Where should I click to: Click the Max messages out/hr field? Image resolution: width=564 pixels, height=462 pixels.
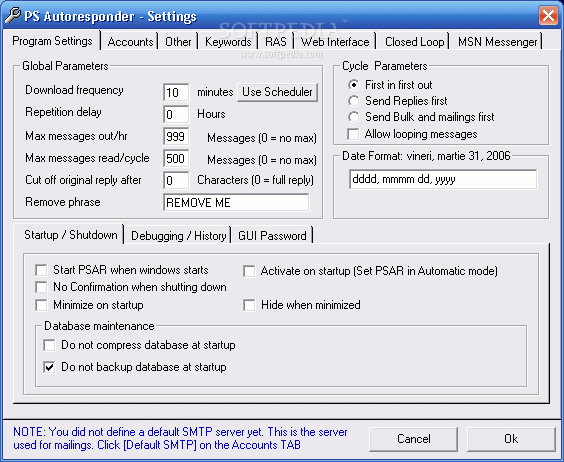pos(176,136)
